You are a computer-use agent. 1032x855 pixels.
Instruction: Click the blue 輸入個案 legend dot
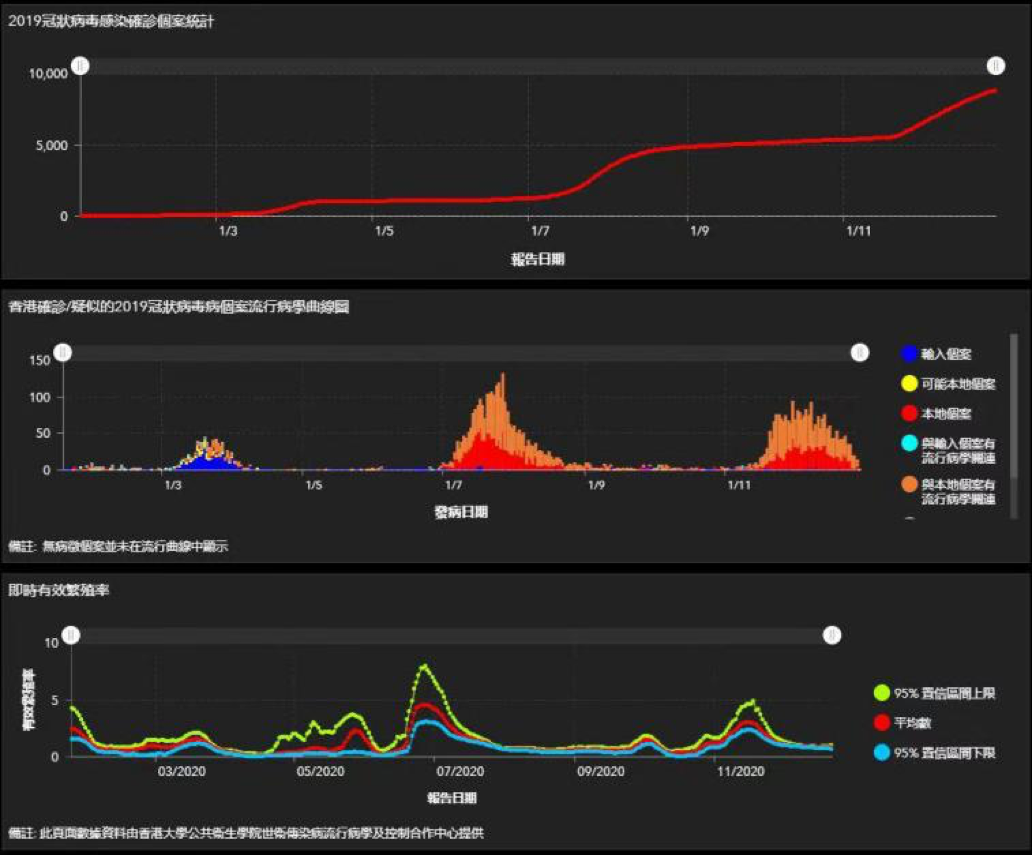[x=909, y=354]
